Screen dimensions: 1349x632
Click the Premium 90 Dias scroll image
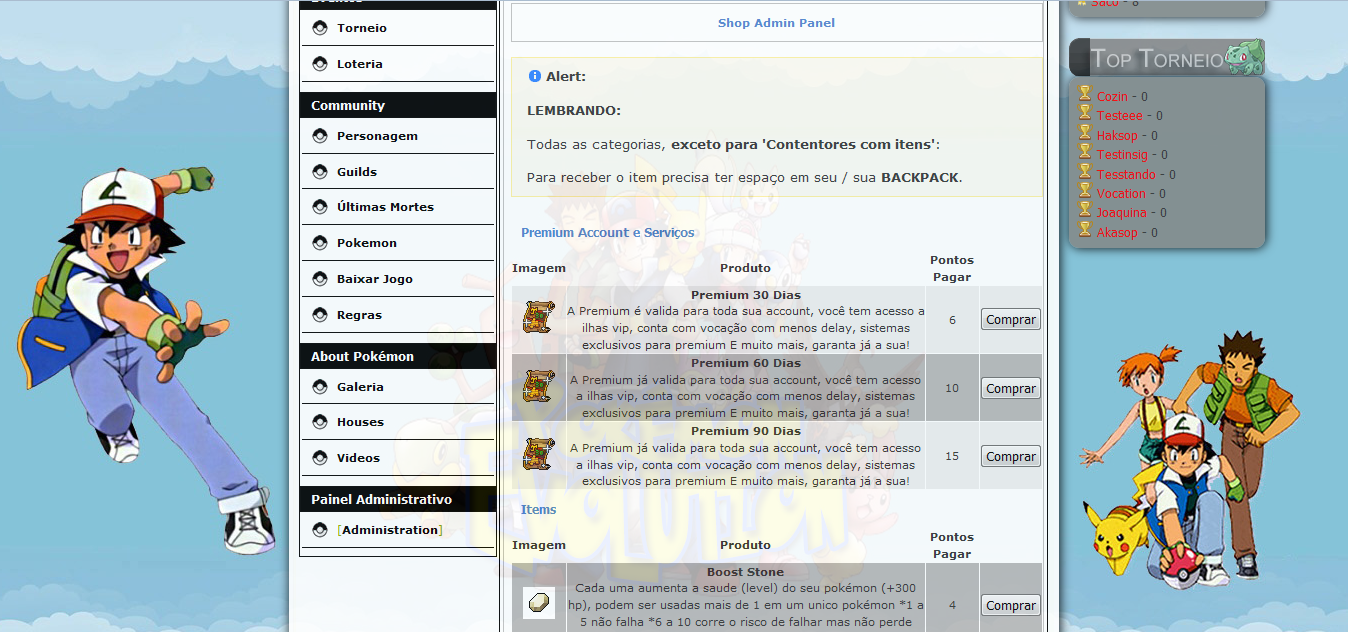coord(539,454)
